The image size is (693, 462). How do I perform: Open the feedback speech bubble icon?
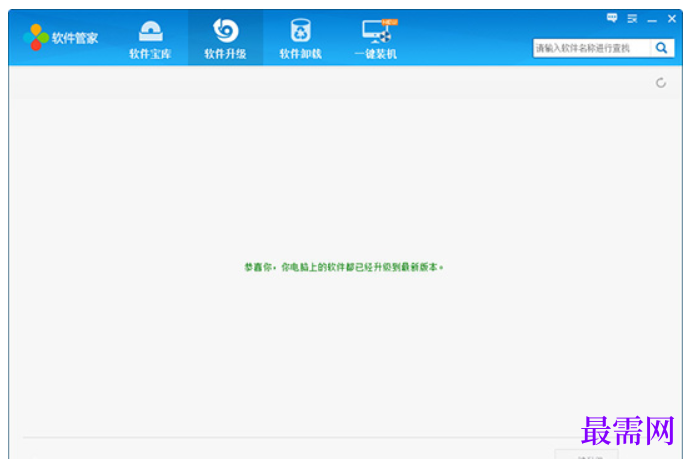click(x=612, y=18)
